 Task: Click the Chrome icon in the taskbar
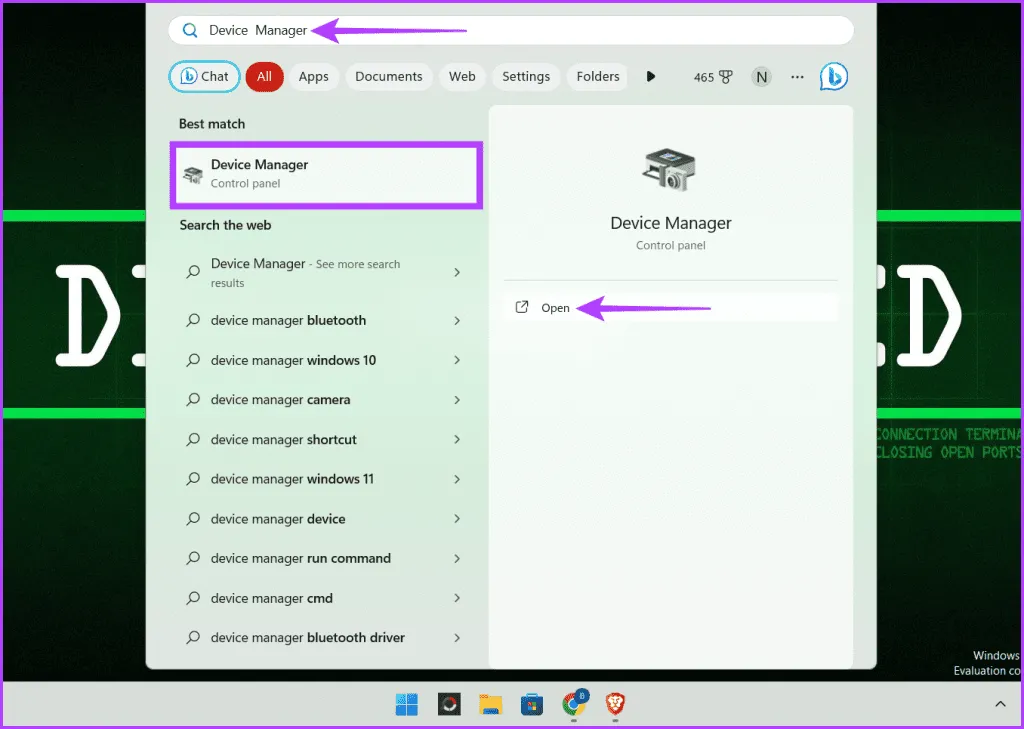point(573,705)
